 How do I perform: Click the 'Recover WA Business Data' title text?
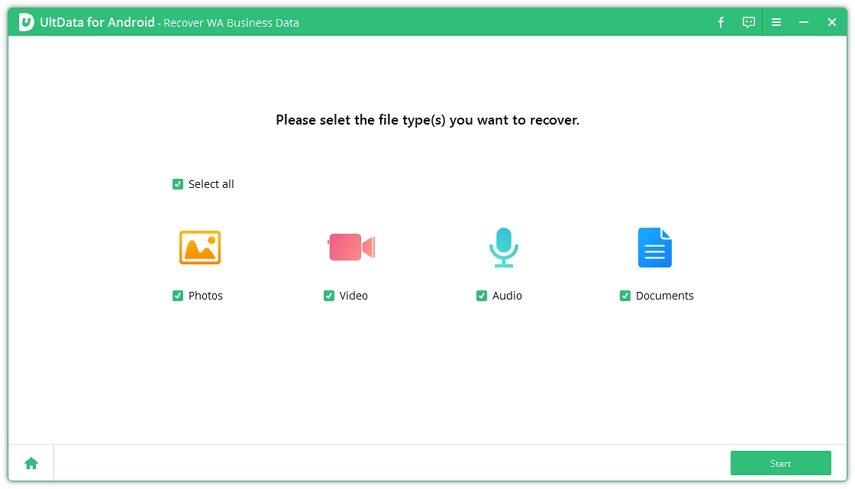click(x=231, y=23)
